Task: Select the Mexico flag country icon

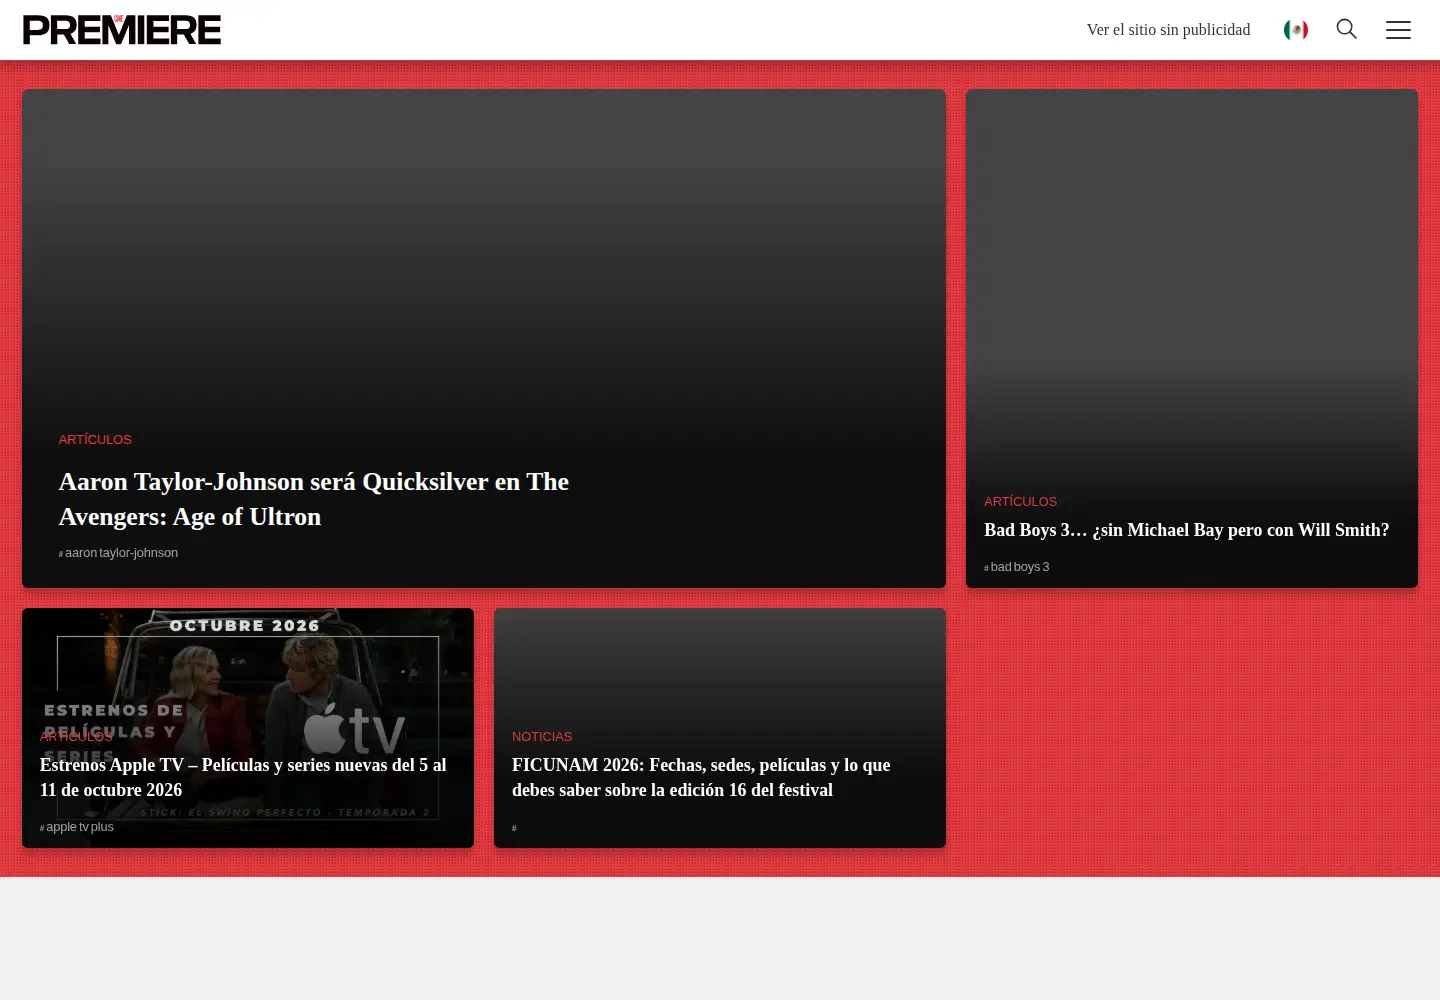Action: pos(1296,30)
